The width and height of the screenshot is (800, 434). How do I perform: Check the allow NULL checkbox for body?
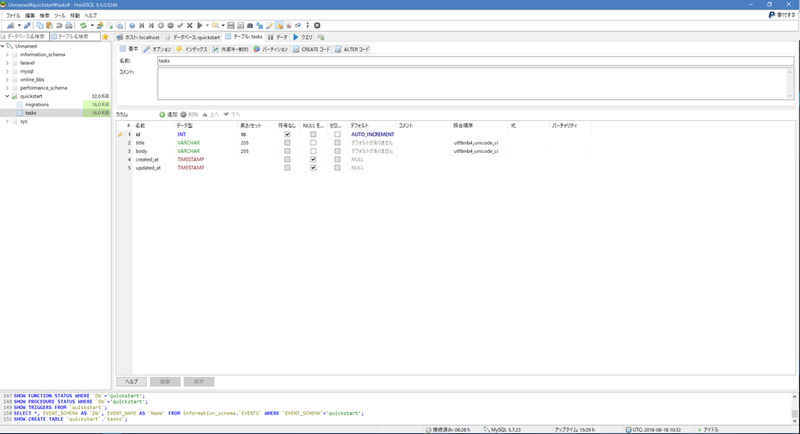[313, 151]
